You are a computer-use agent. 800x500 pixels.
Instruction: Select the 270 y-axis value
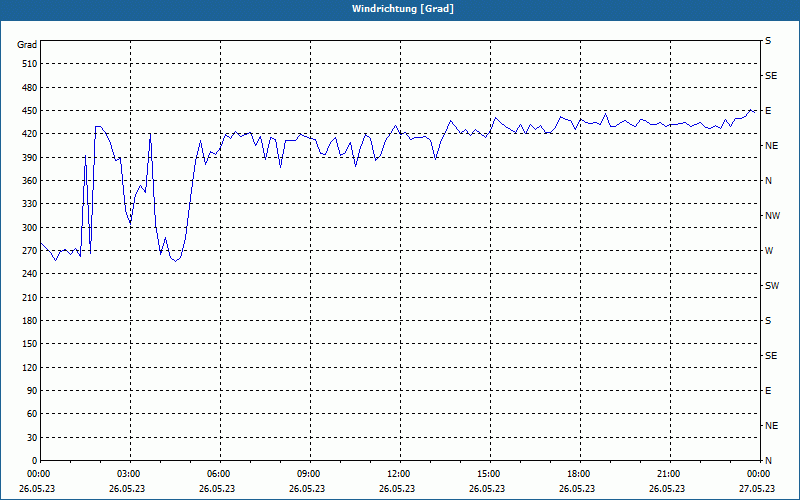pos(30,251)
